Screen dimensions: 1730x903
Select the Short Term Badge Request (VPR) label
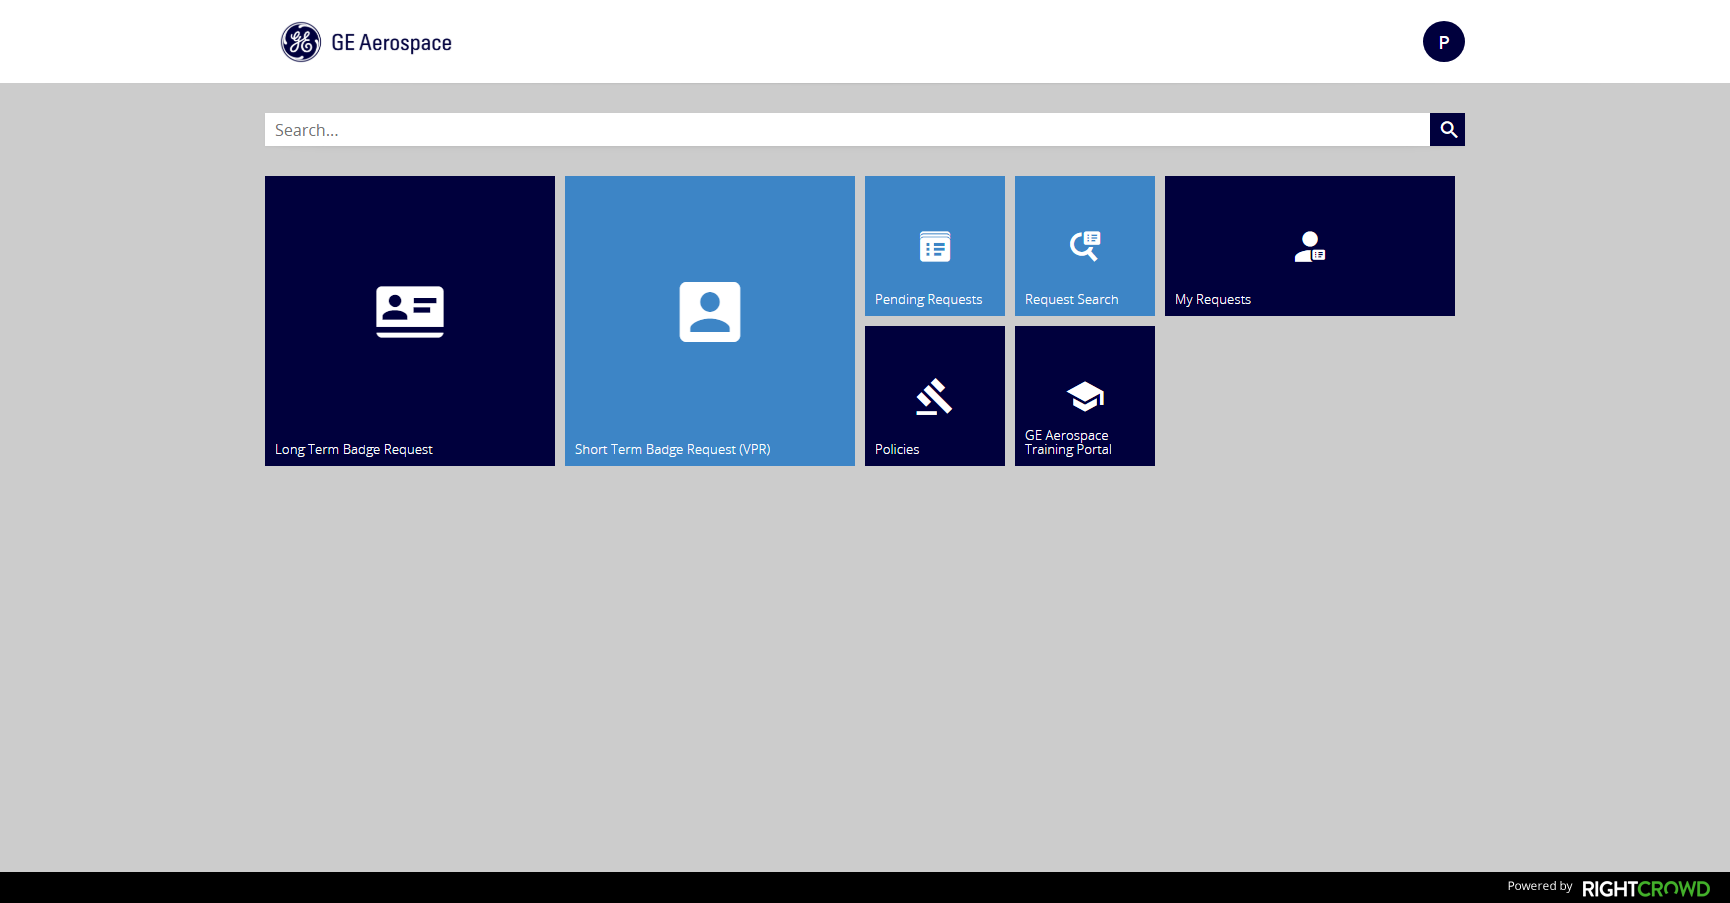pos(672,450)
